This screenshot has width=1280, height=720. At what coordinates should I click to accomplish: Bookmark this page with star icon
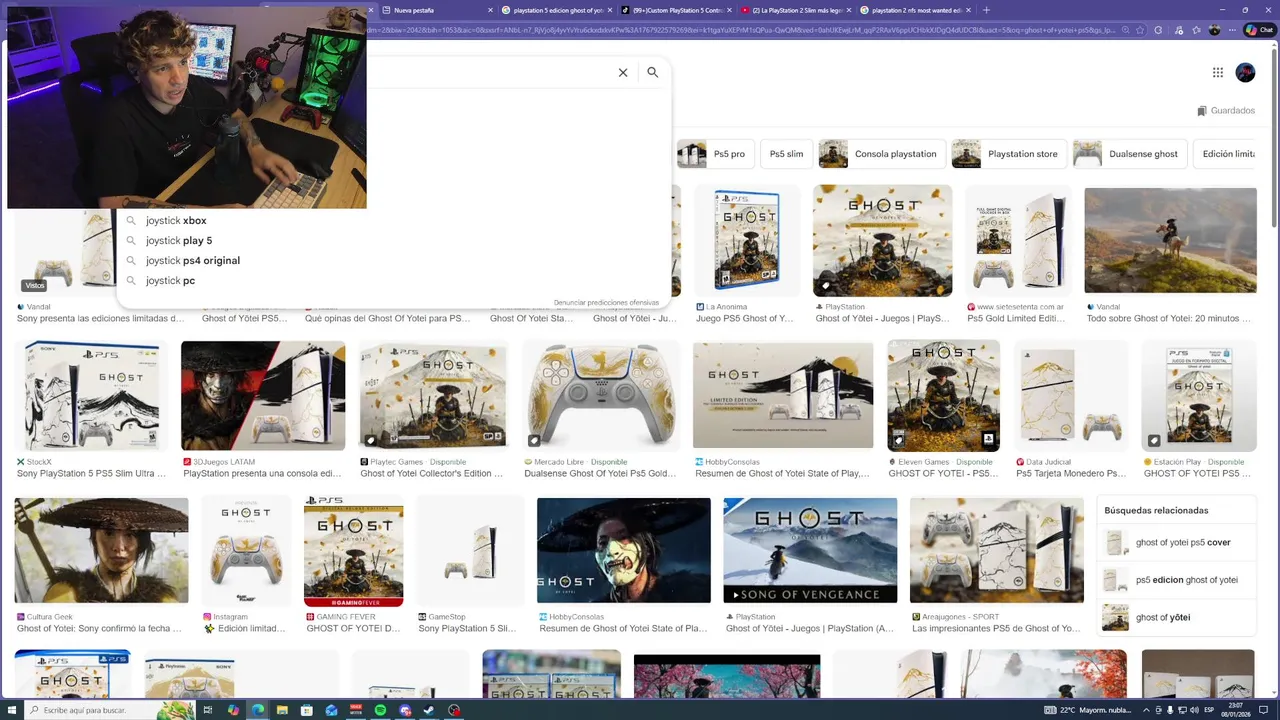coord(1140,30)
